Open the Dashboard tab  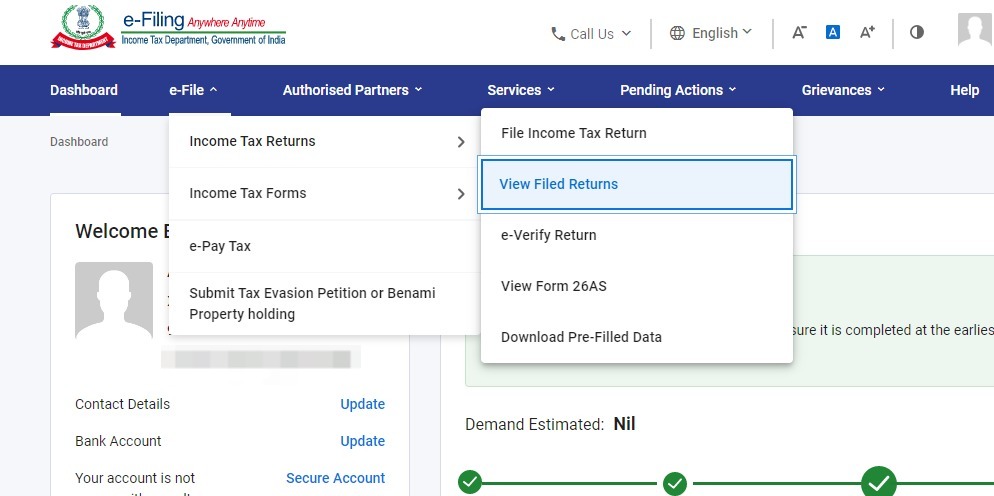pyautogui.click(x=84, y=90)
